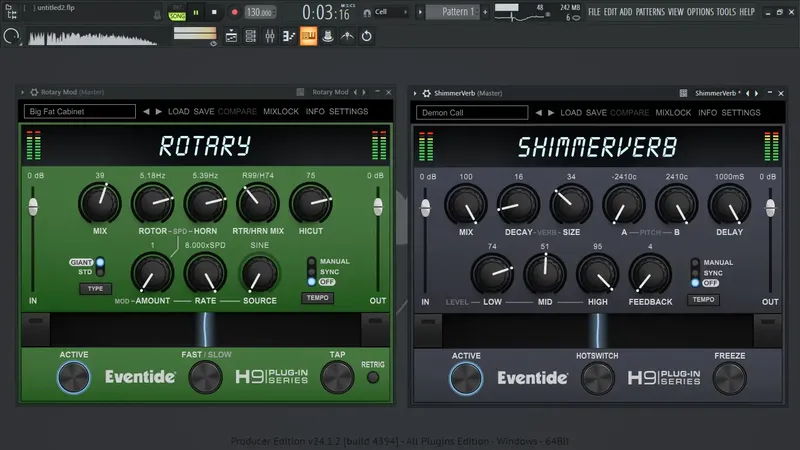This screenshot has height=450, width=800.
Task: Click Demon Call preset name field
Action: pos(472,113)
